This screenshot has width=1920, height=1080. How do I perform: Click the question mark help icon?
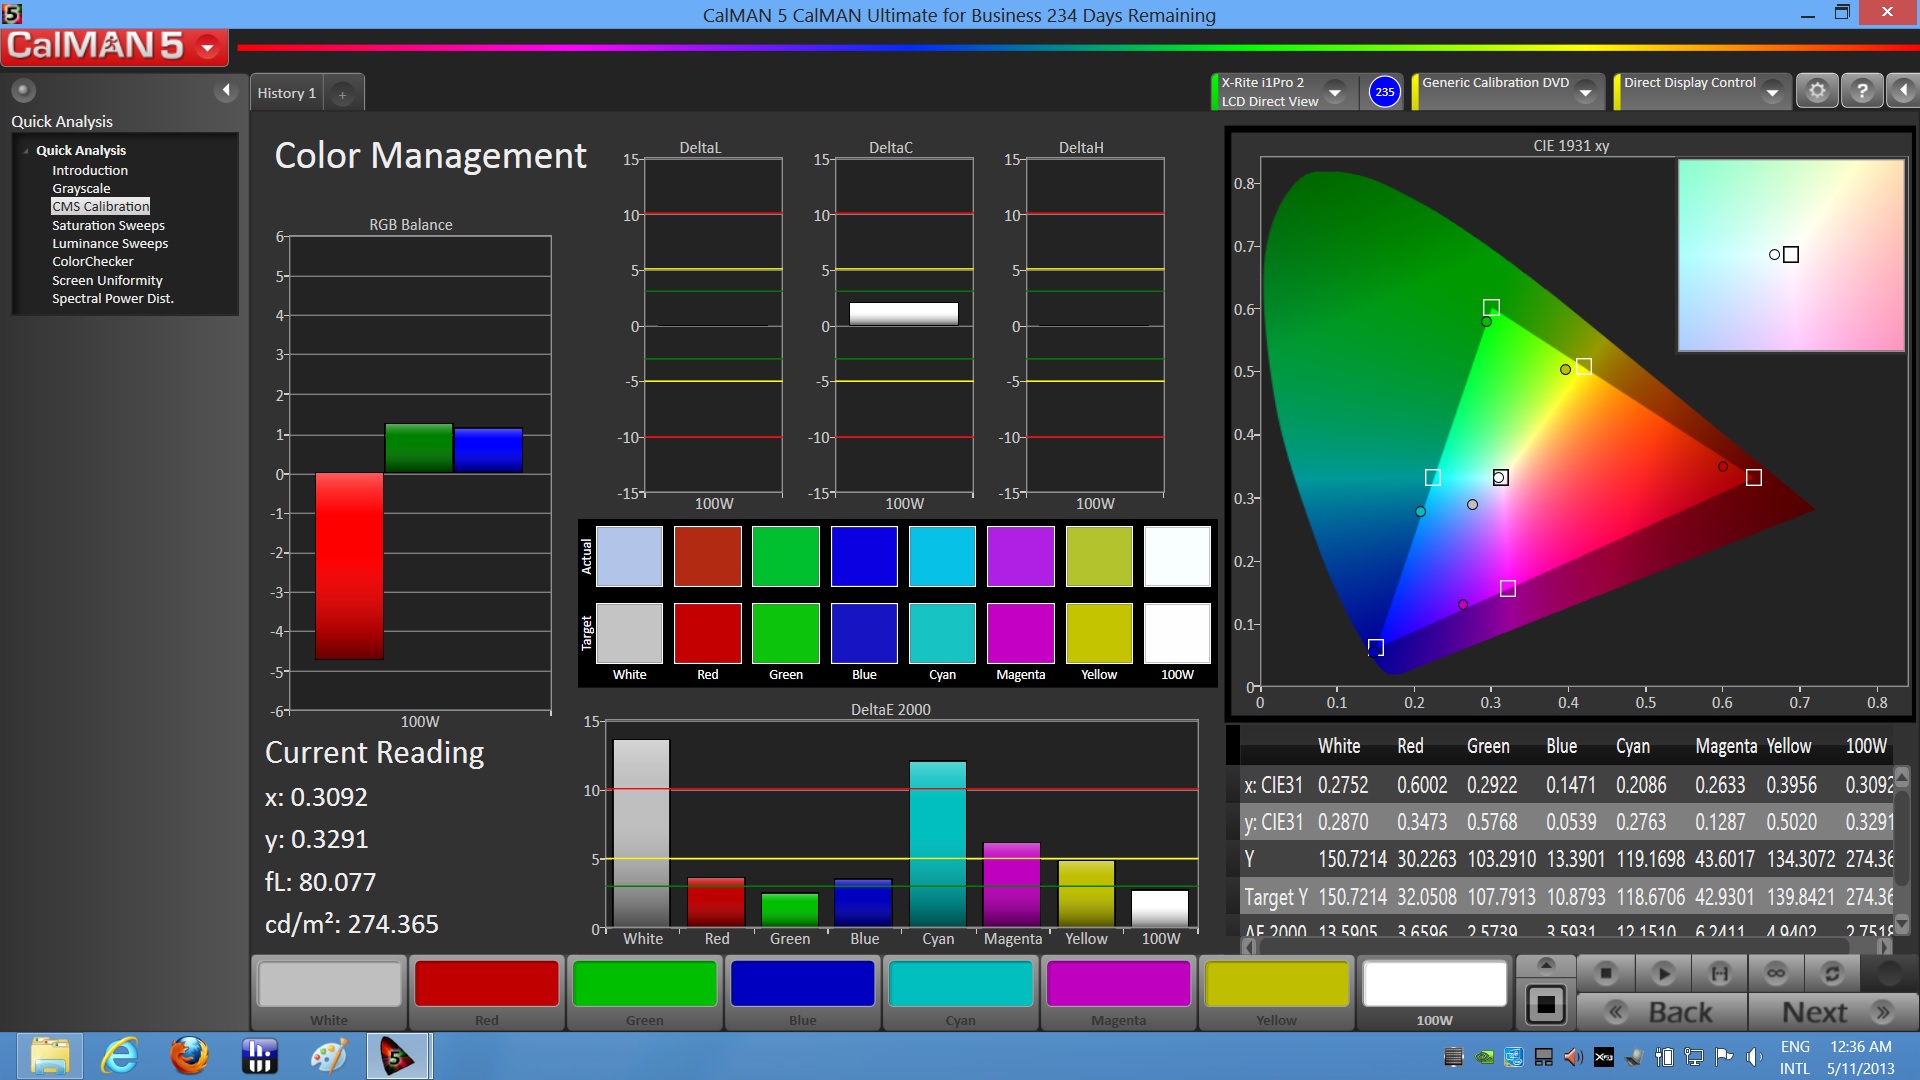[x=1861, y=91]
